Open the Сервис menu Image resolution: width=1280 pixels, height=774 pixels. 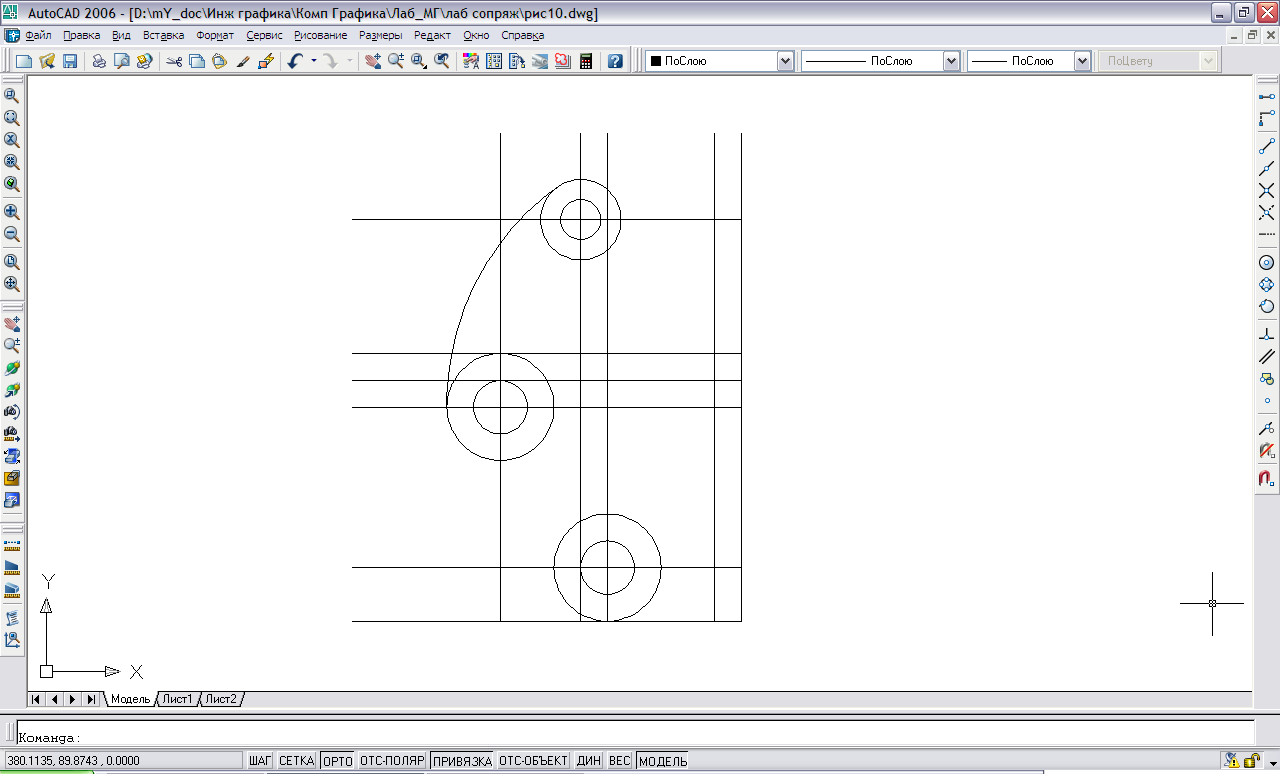264,35
